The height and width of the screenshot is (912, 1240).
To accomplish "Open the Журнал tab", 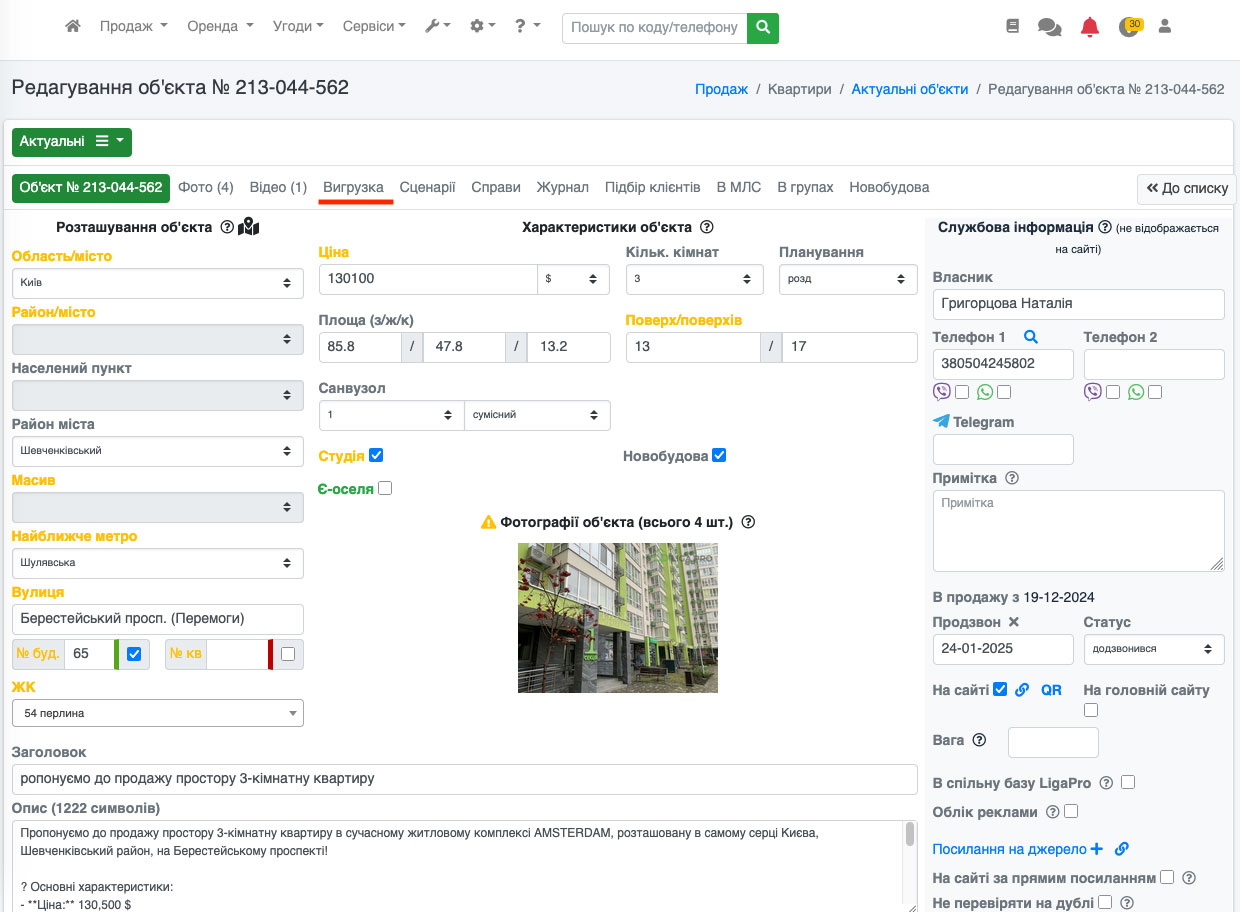I will click(x=562, y=187).
